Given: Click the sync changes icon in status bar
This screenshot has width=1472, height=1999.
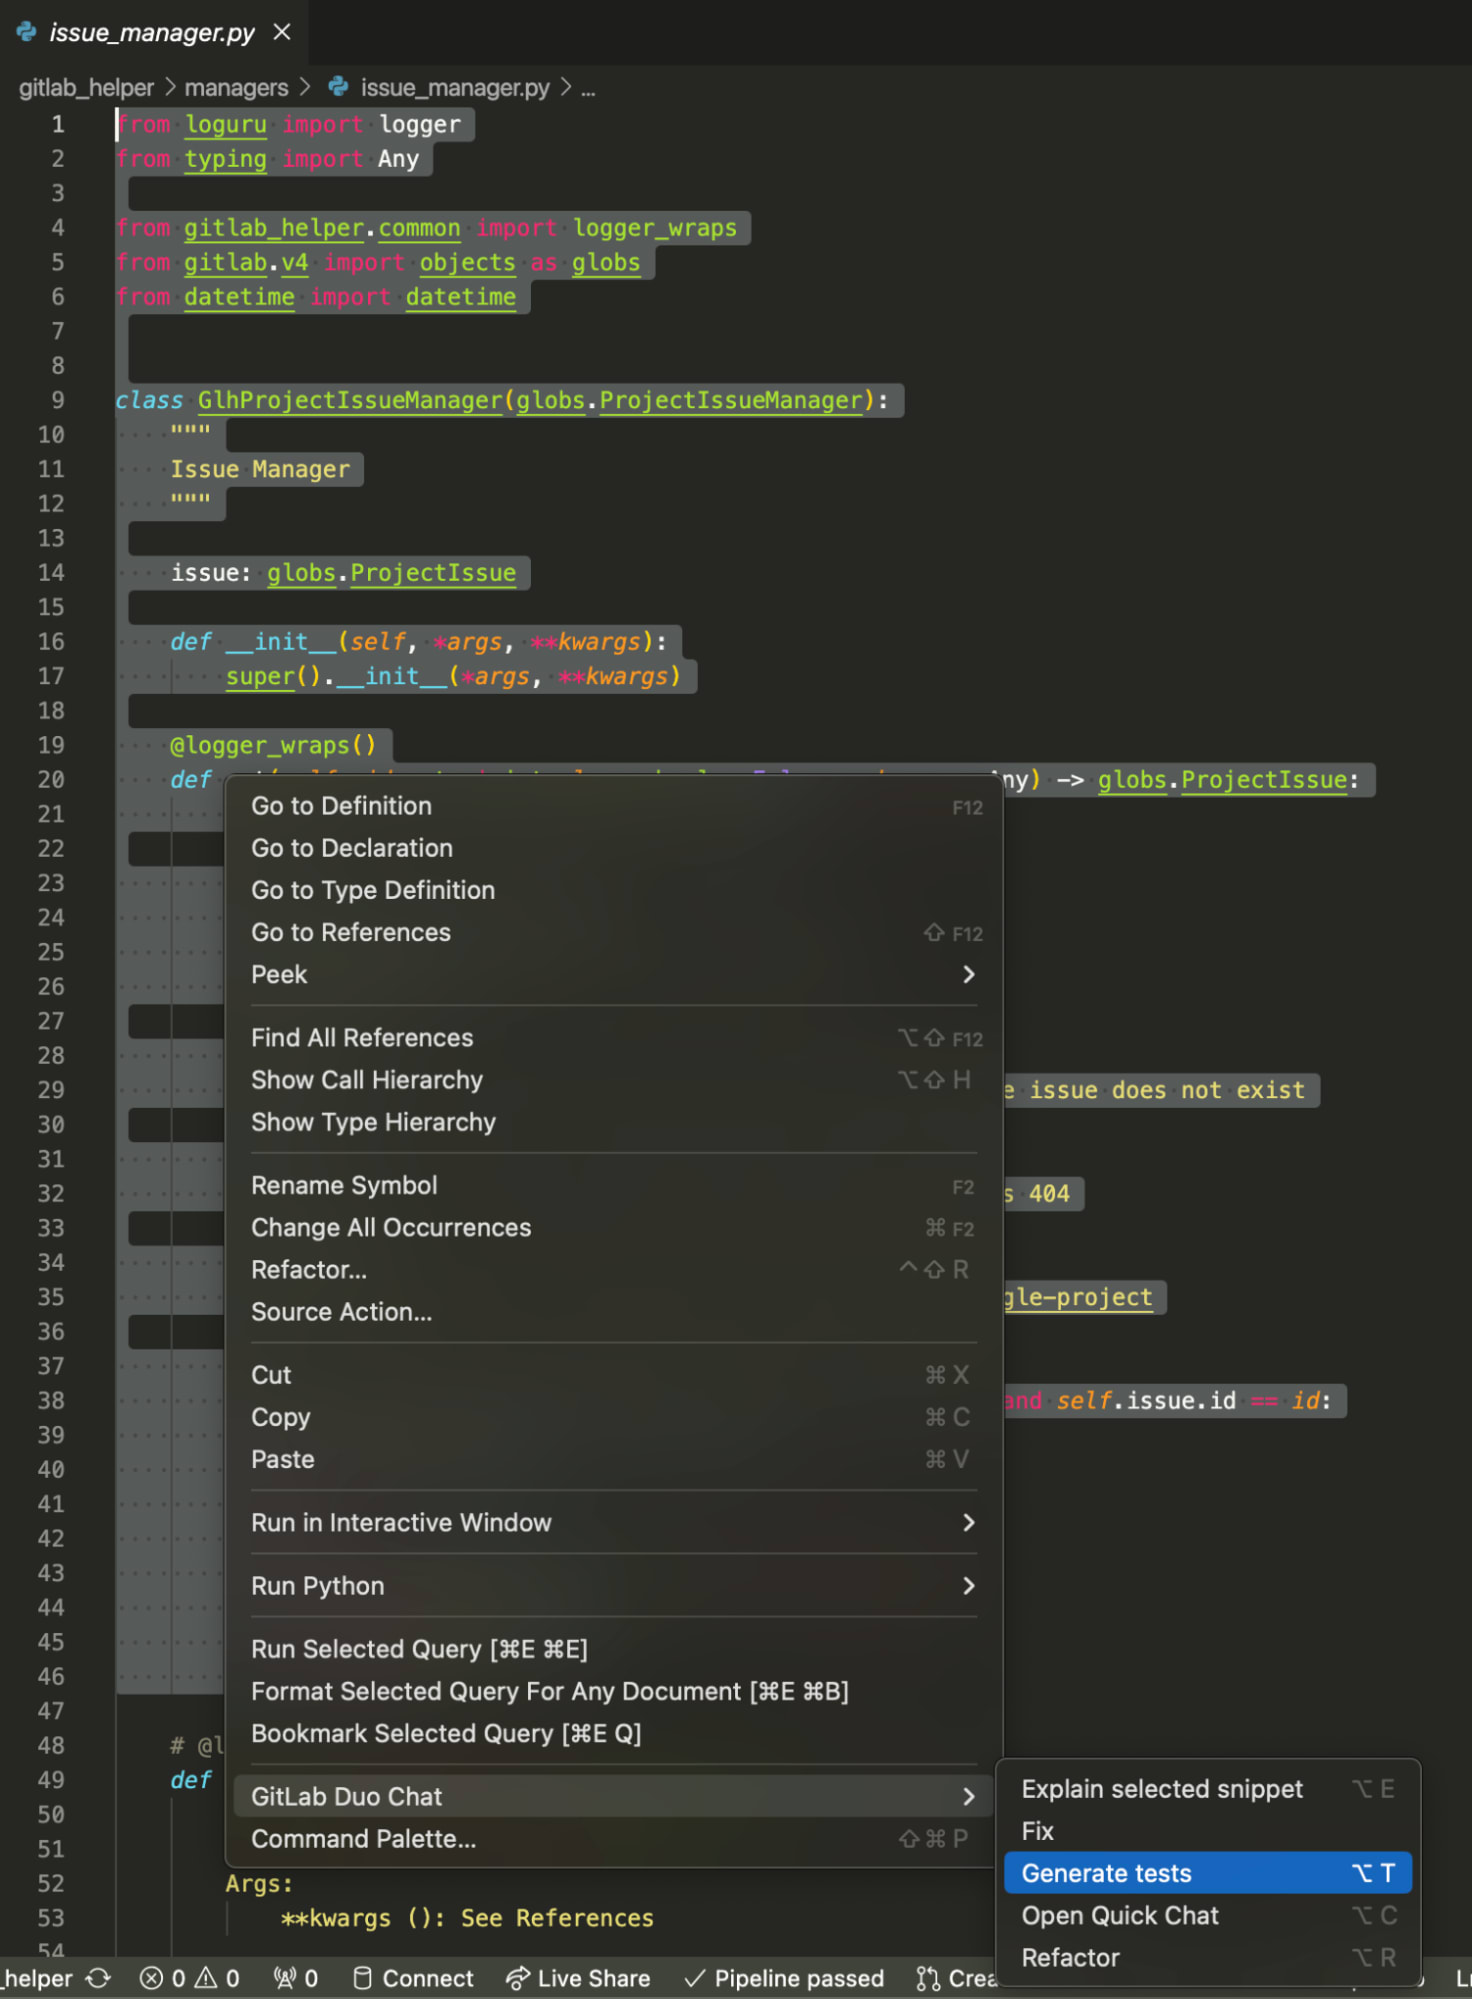Looking at the screenshot, I should pos(98,1978).
